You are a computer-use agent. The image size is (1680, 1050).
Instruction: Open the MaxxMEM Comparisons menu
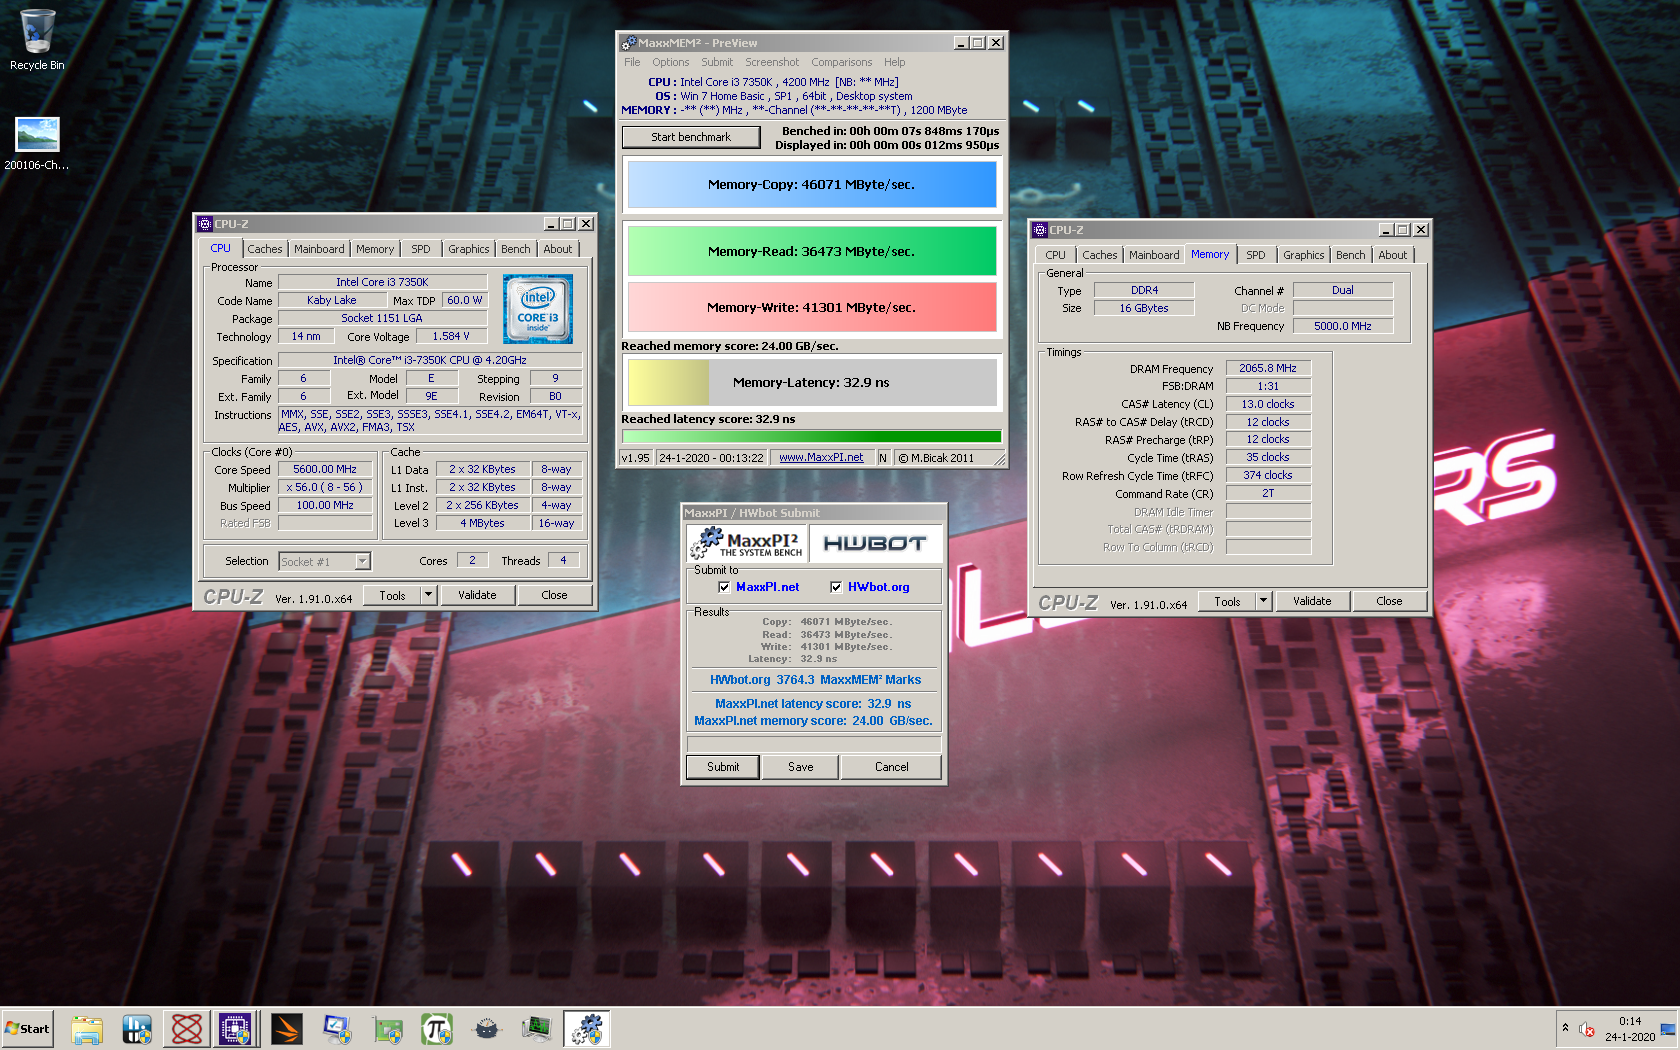pyautogui.click(x=842, y=62)
